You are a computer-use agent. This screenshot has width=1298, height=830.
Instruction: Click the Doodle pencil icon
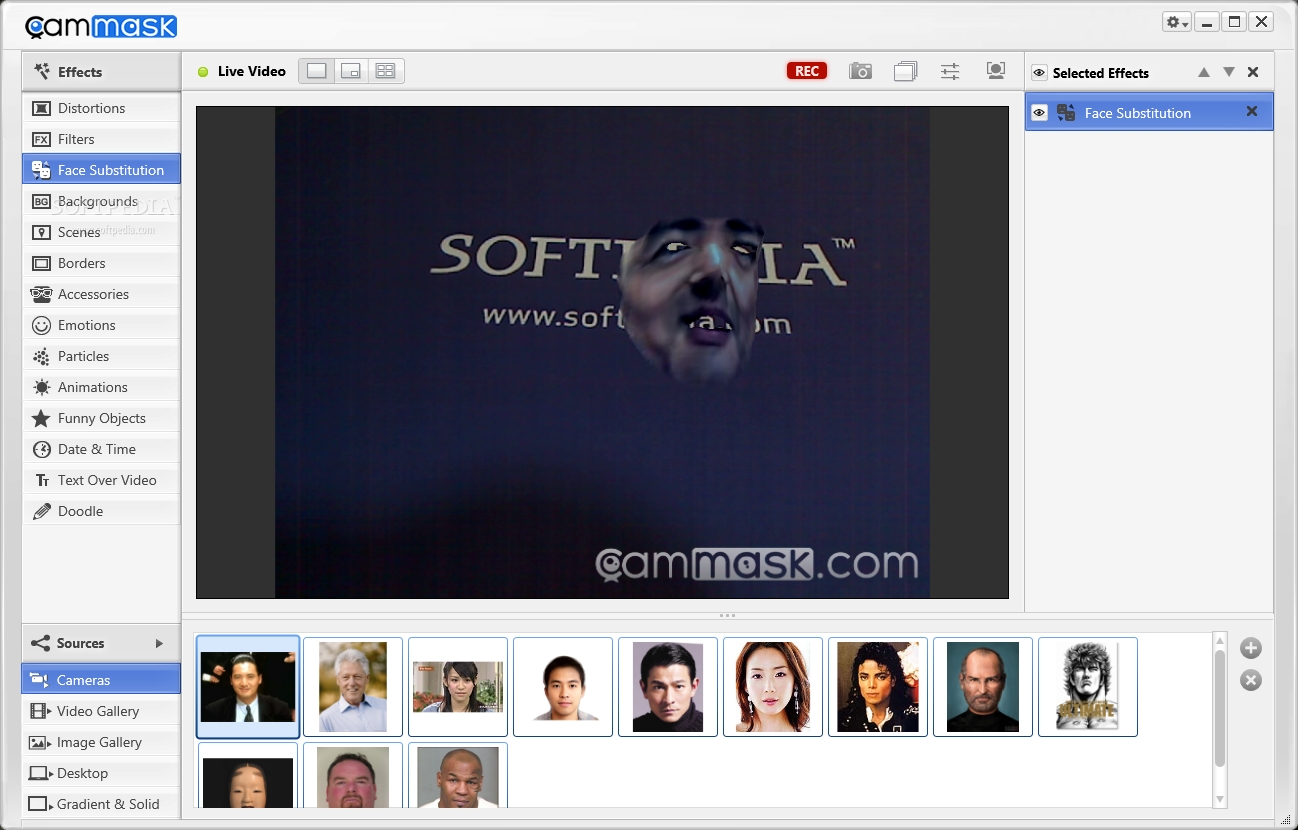click(x=41, y=511)
